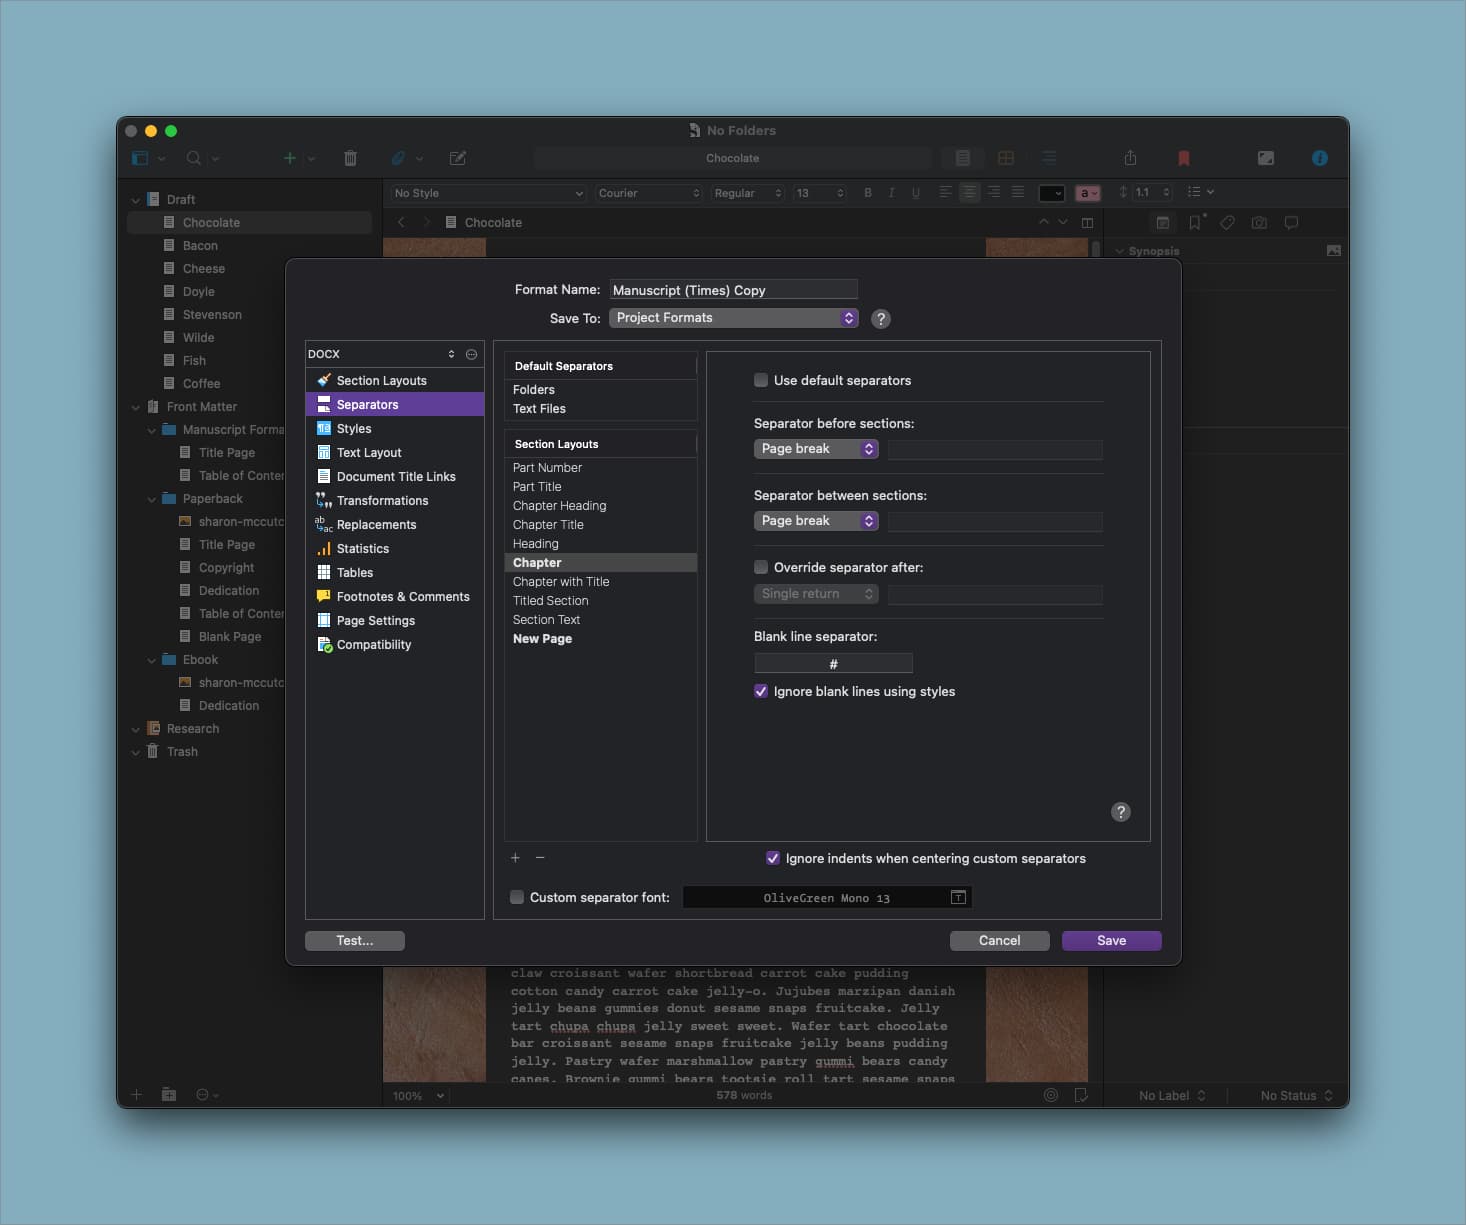Select Chapter with Title in Section Layouts list

[x=561, y=581]
